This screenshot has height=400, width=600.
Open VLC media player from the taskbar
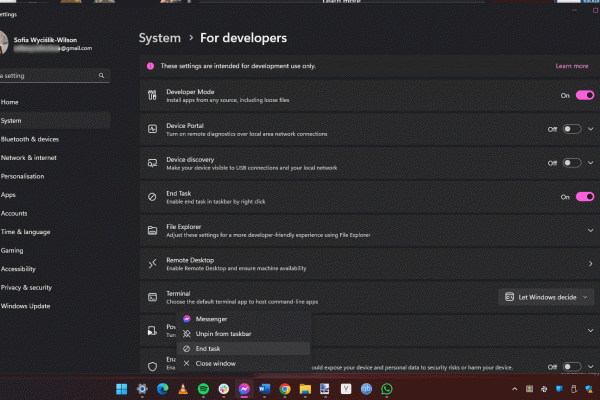pos(183,389)
